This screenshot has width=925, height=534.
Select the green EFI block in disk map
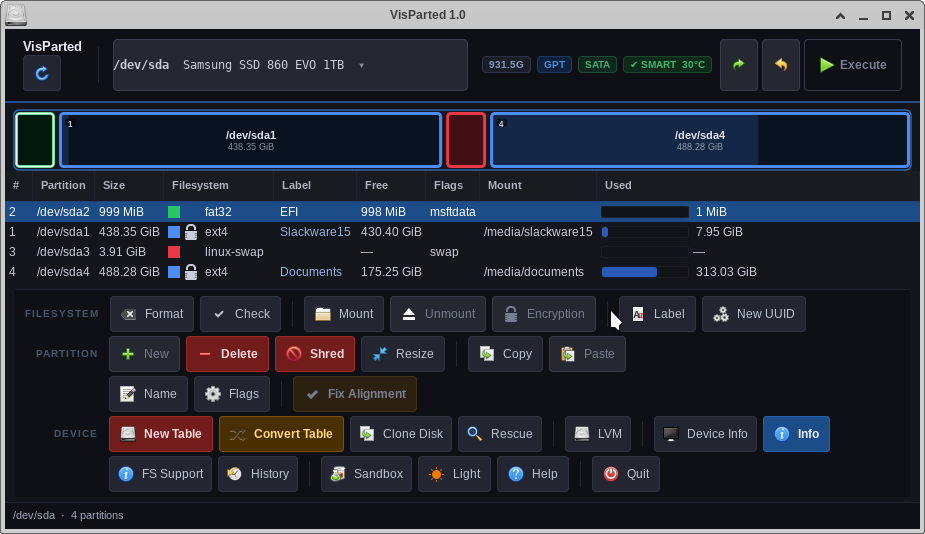tap(35, 140)
